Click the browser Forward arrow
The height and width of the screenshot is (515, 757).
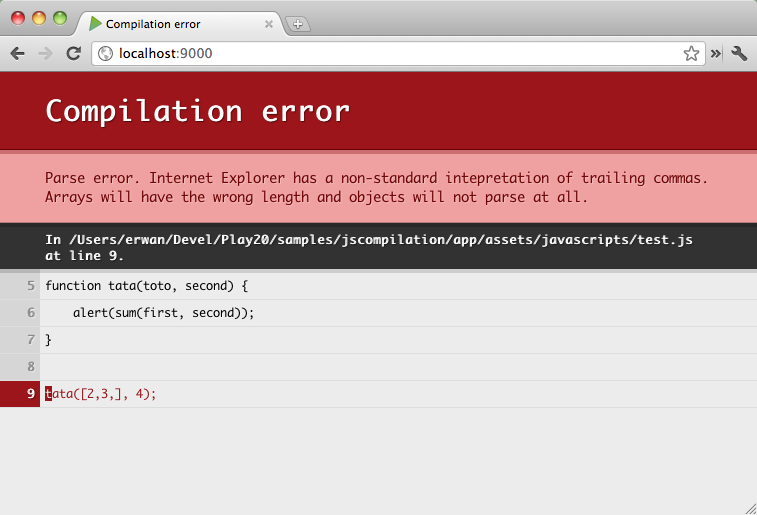pyautogui.click(x=45, y=54)
